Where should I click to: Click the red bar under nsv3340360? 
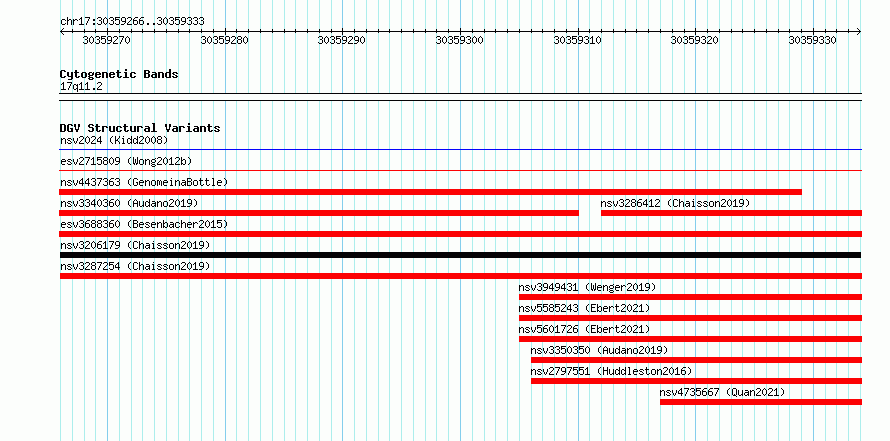click(319, 213)
